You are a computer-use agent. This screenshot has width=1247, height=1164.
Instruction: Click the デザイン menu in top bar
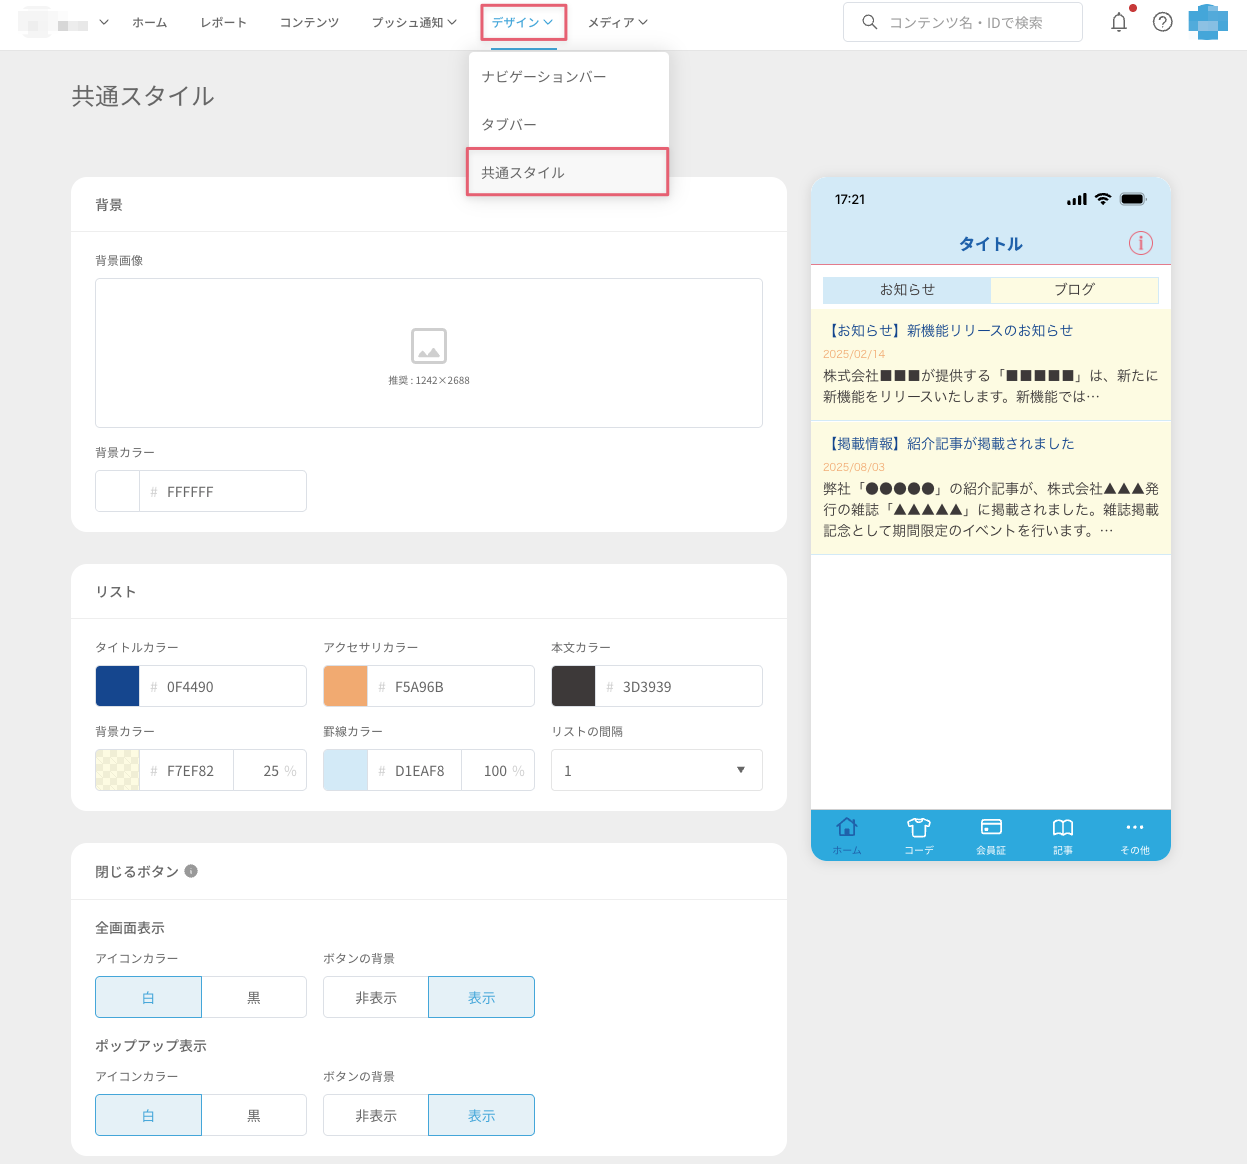click(523, 22)
